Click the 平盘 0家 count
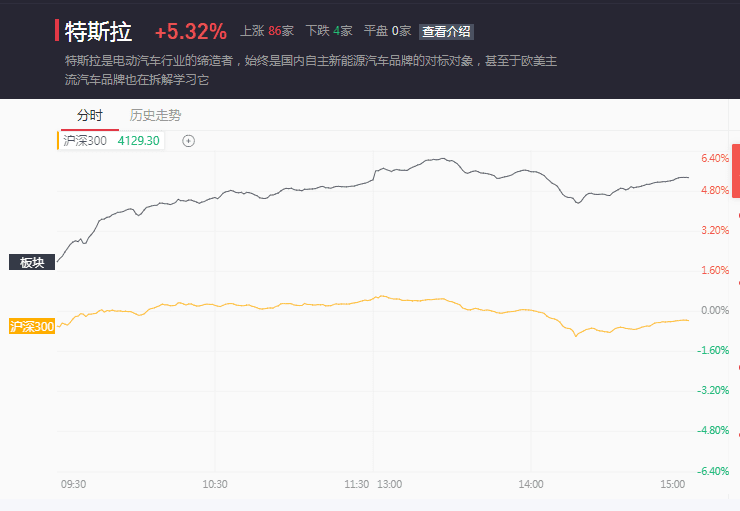740x511 pixels. tap(387, 31)
